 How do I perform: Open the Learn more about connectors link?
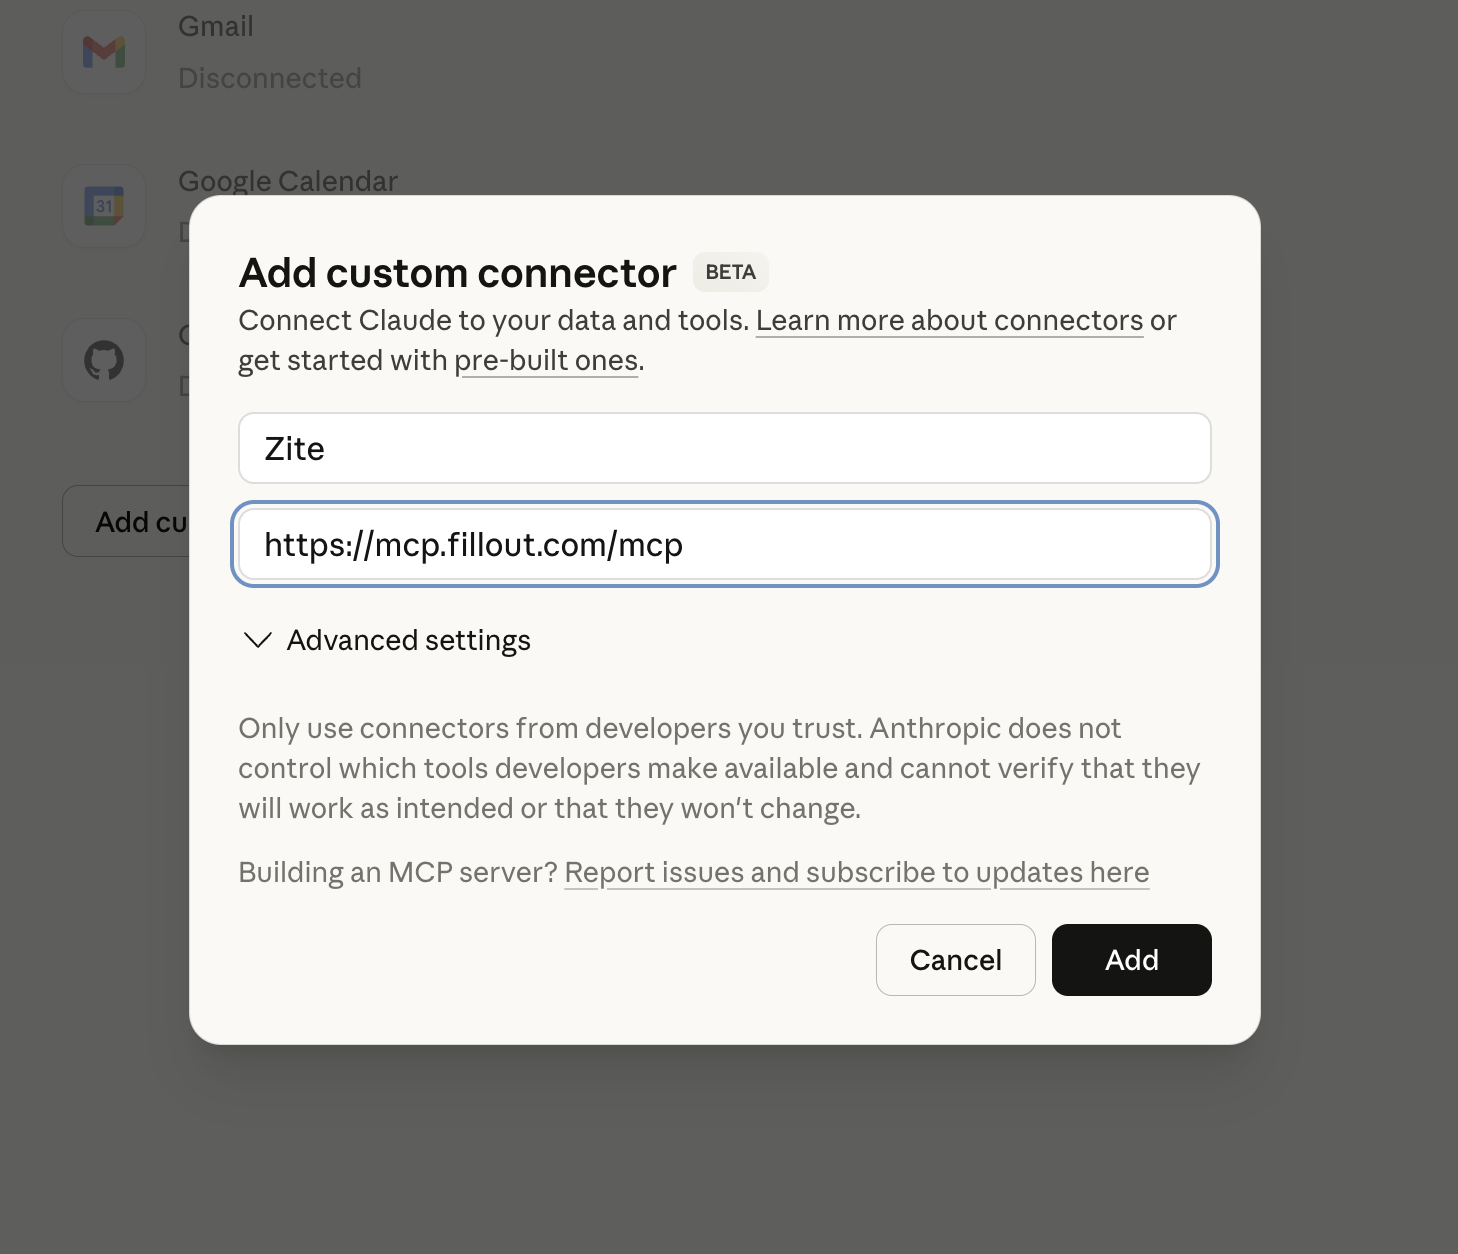point(950,320)
